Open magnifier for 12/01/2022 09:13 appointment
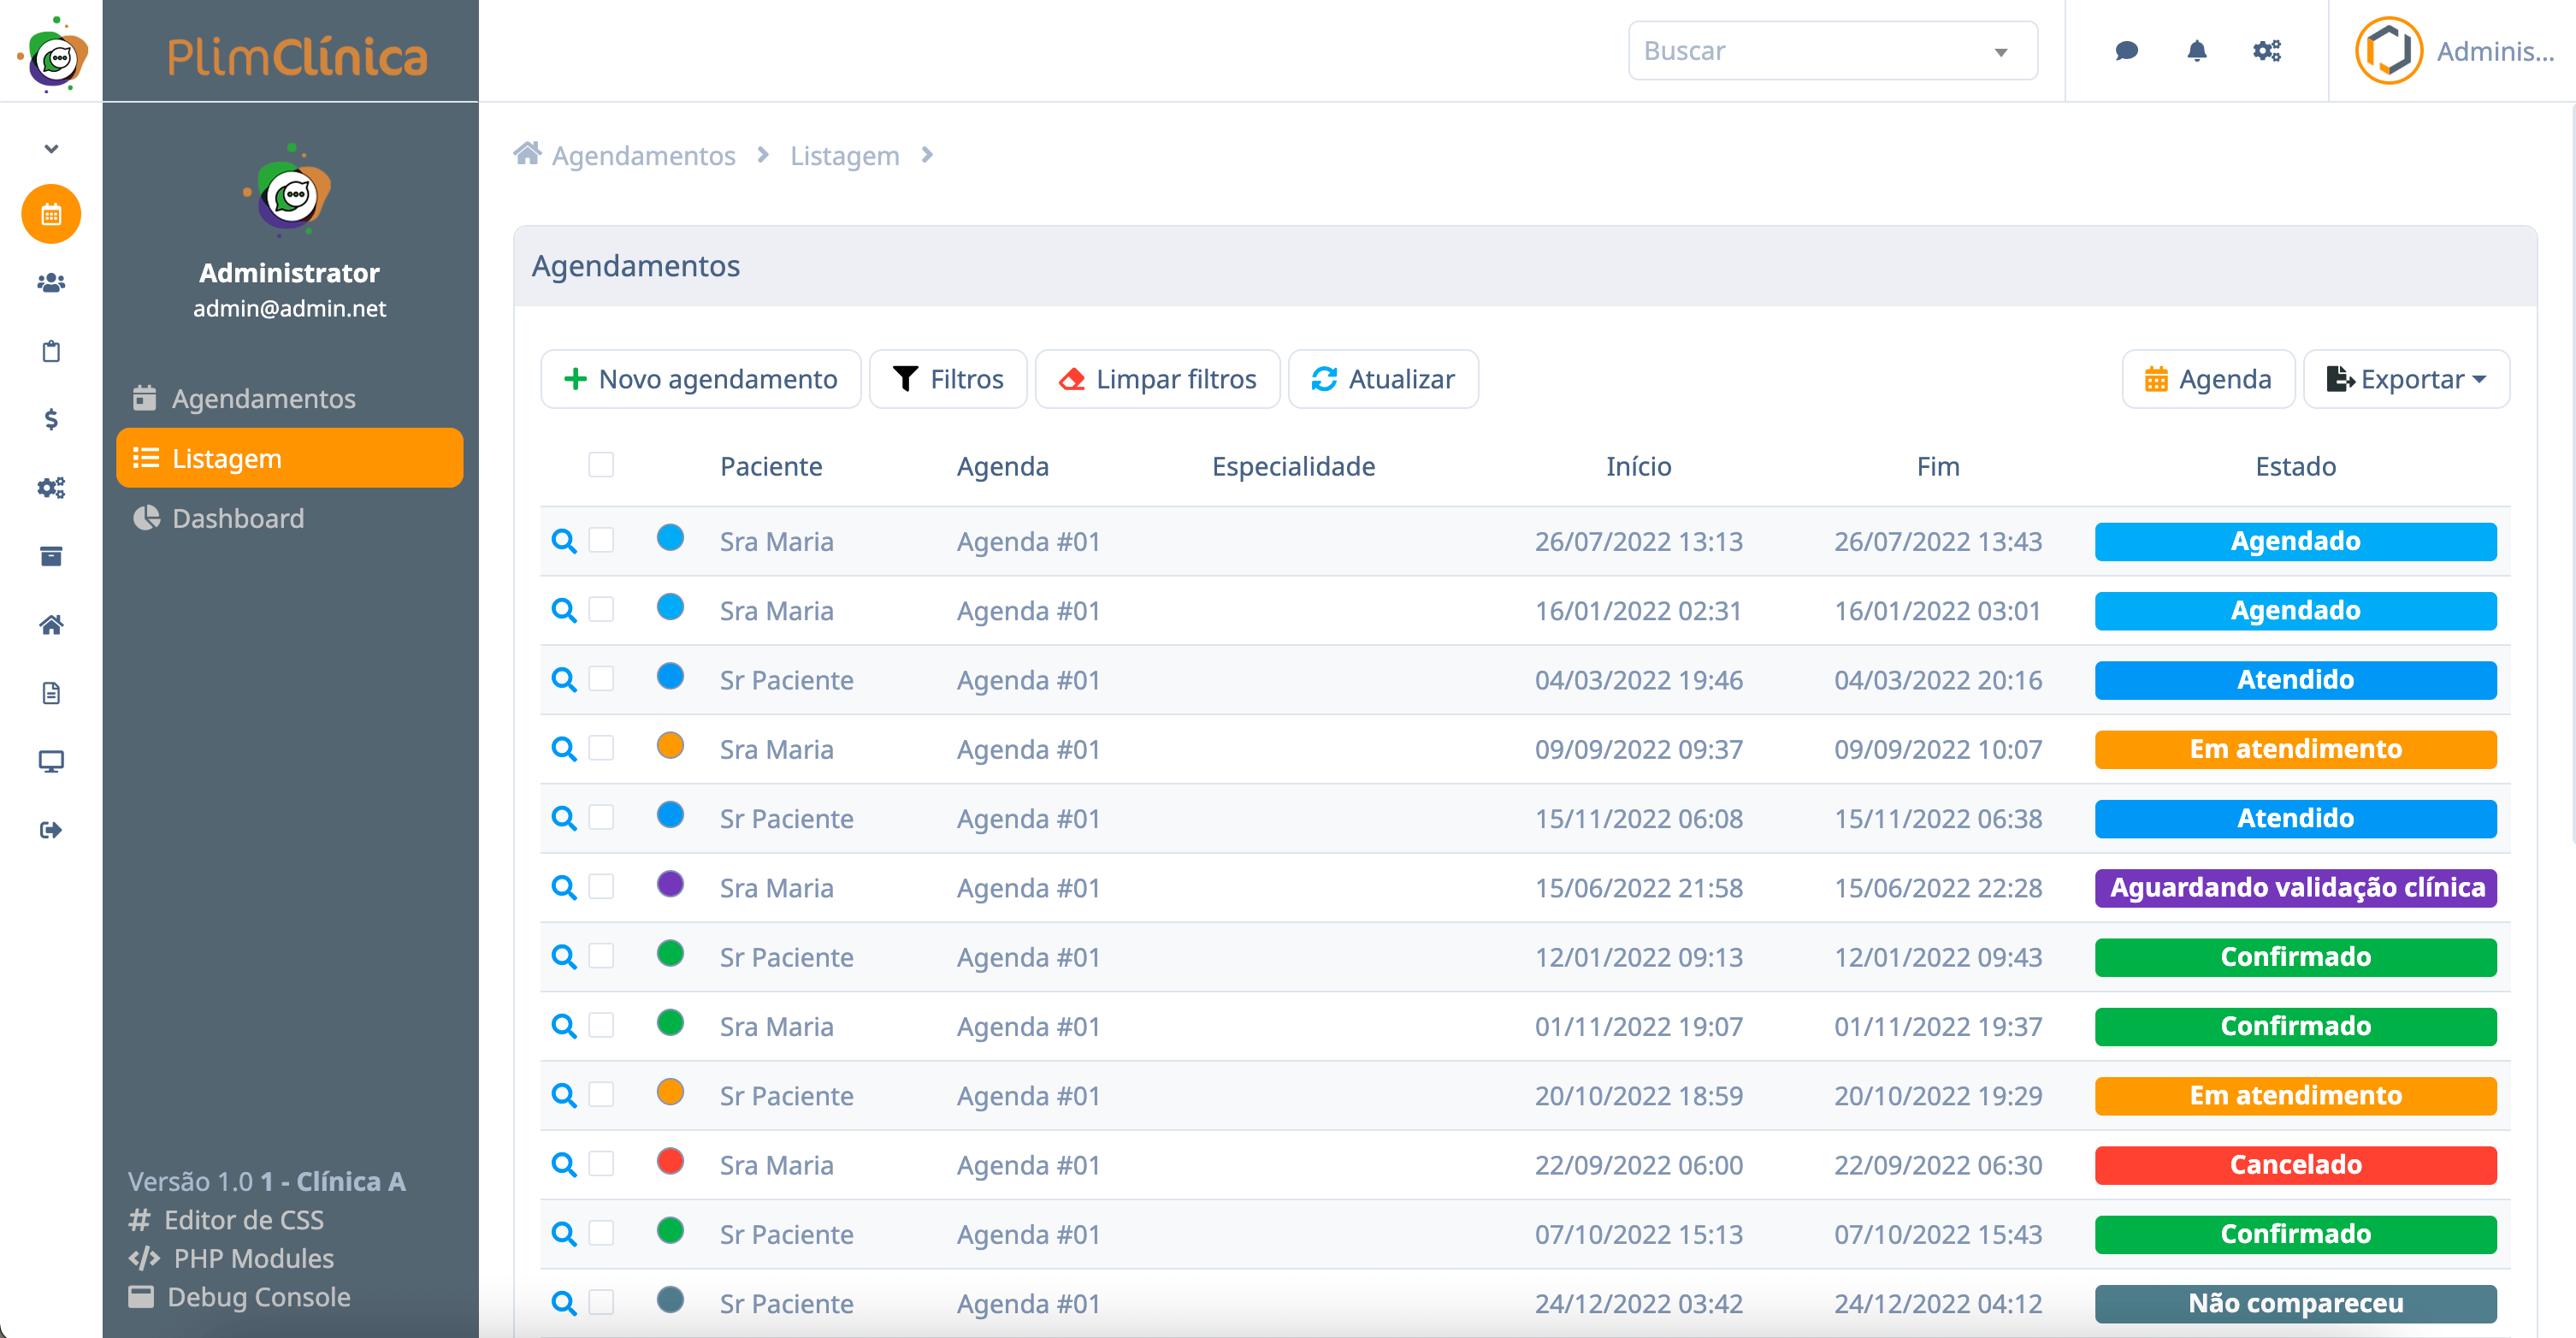2576x1338 pixels. pos(564,956)
